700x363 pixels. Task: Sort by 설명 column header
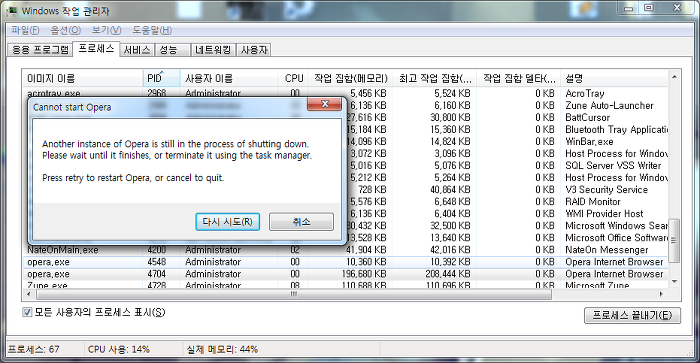coord(615,79)
